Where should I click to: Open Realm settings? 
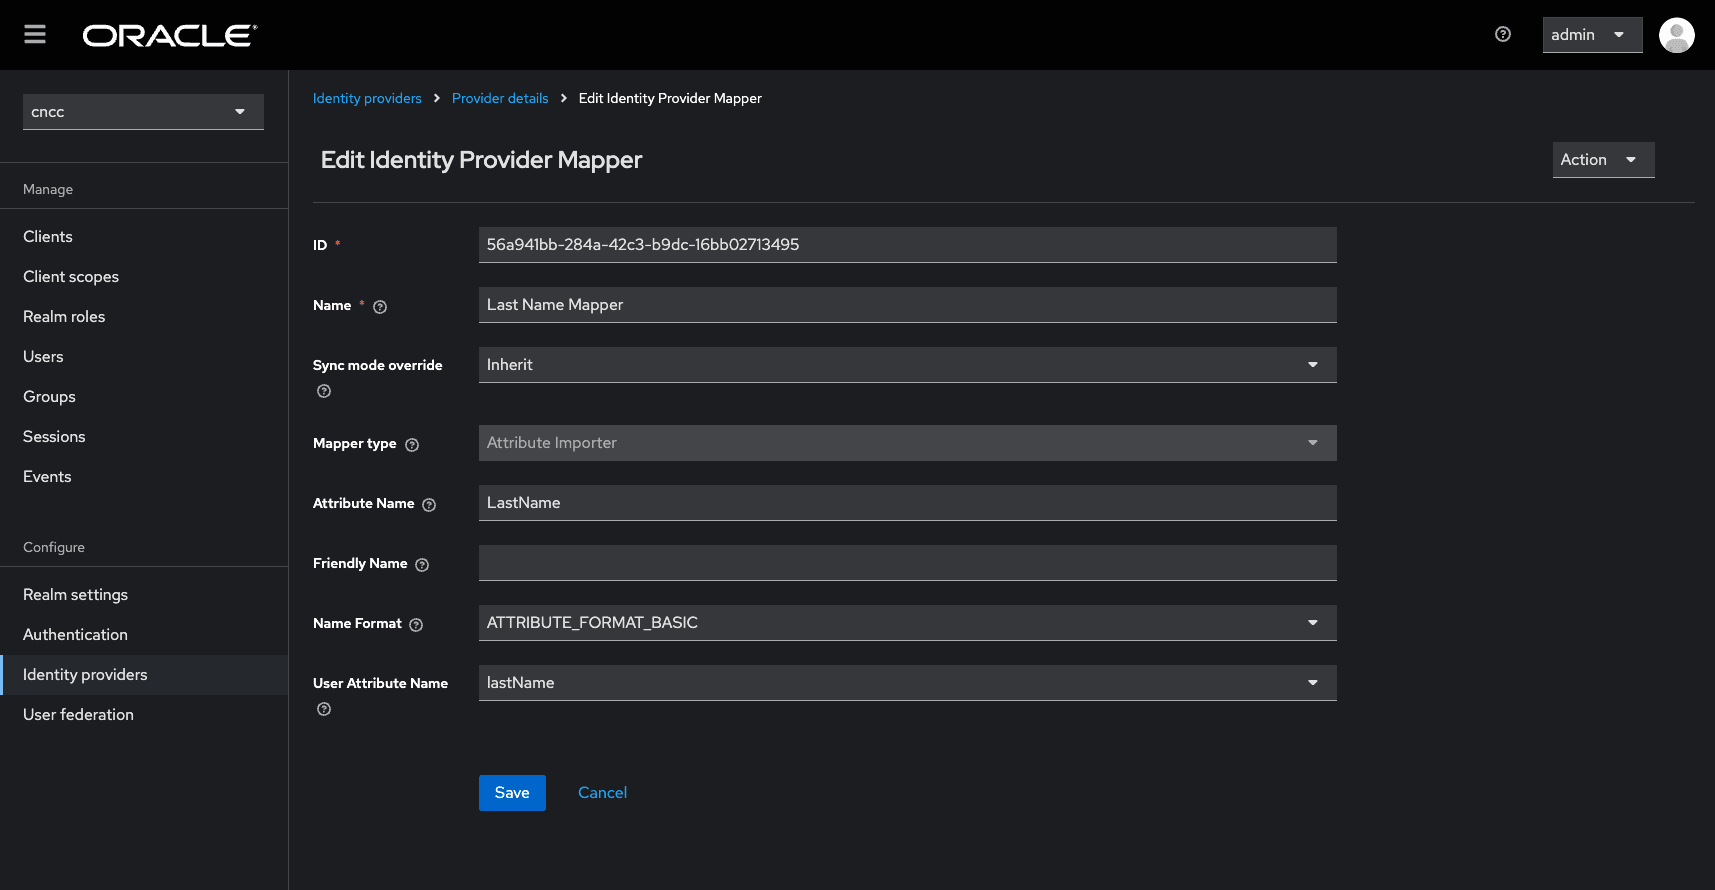point(144,595)
